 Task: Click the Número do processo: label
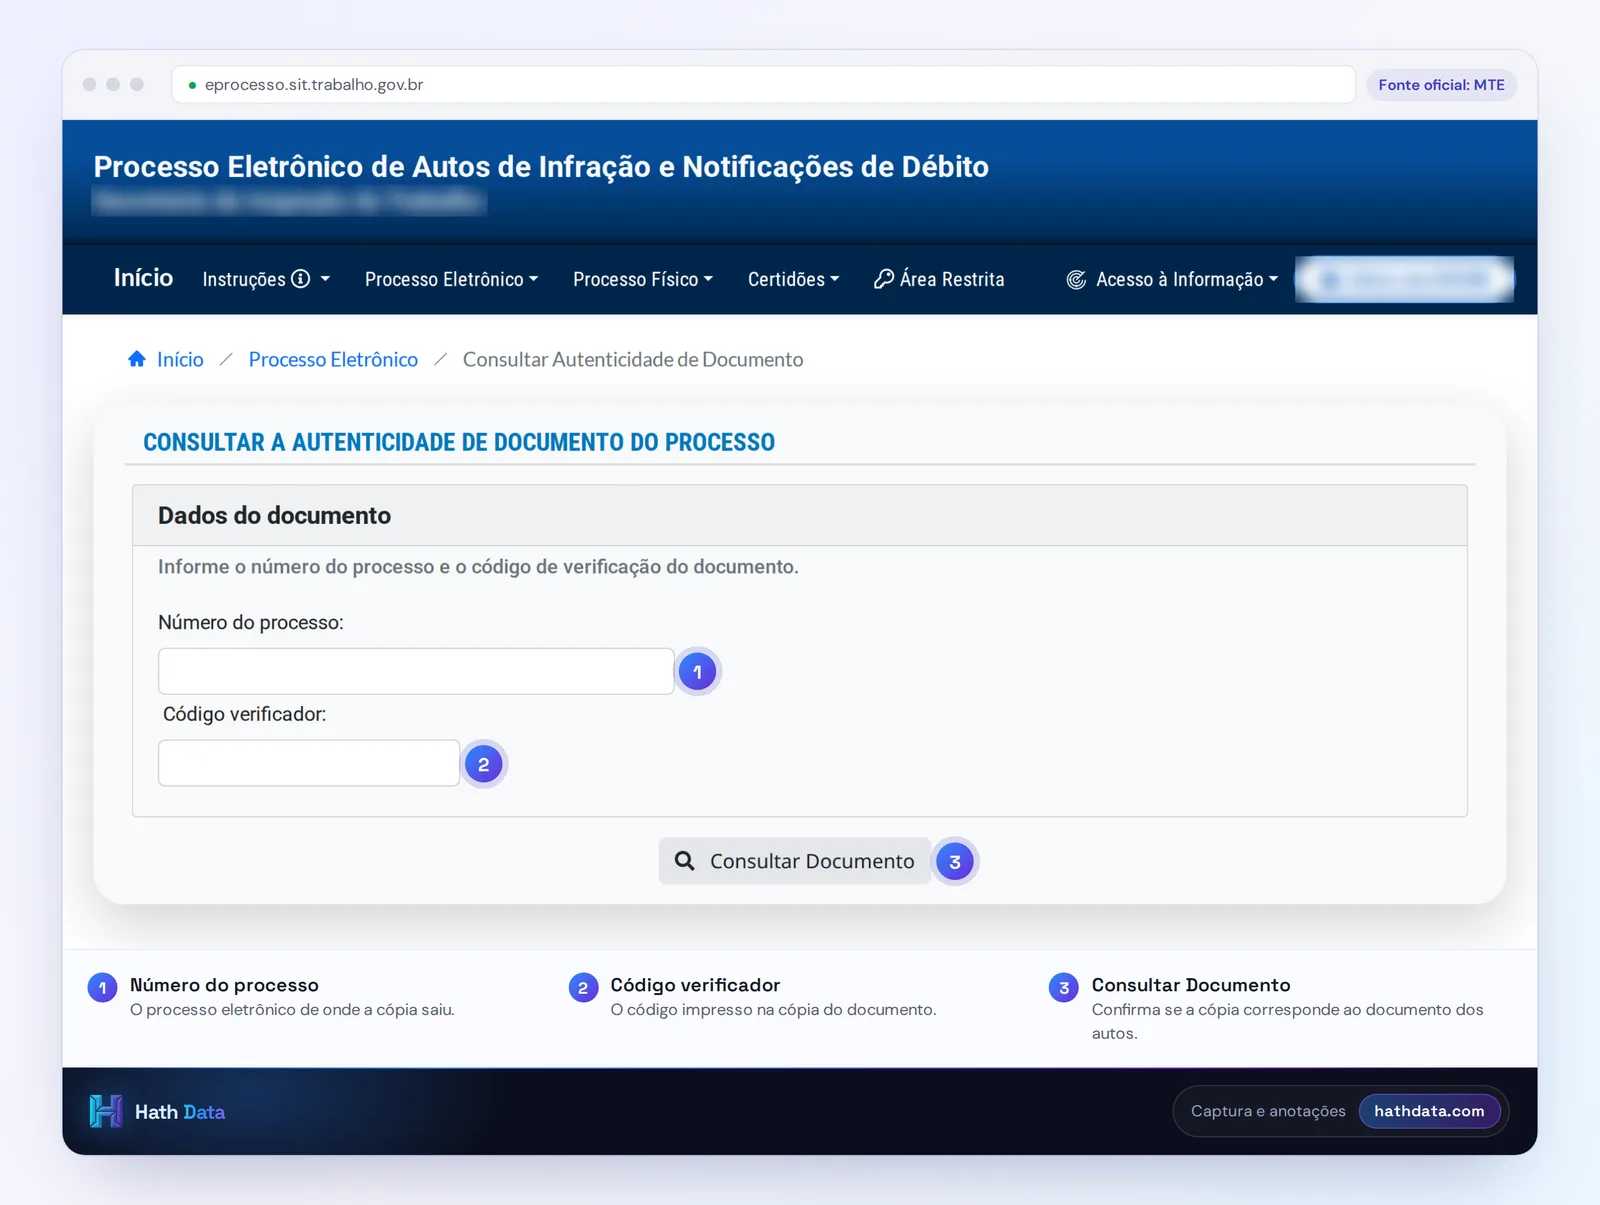click(x=251, y=622)
